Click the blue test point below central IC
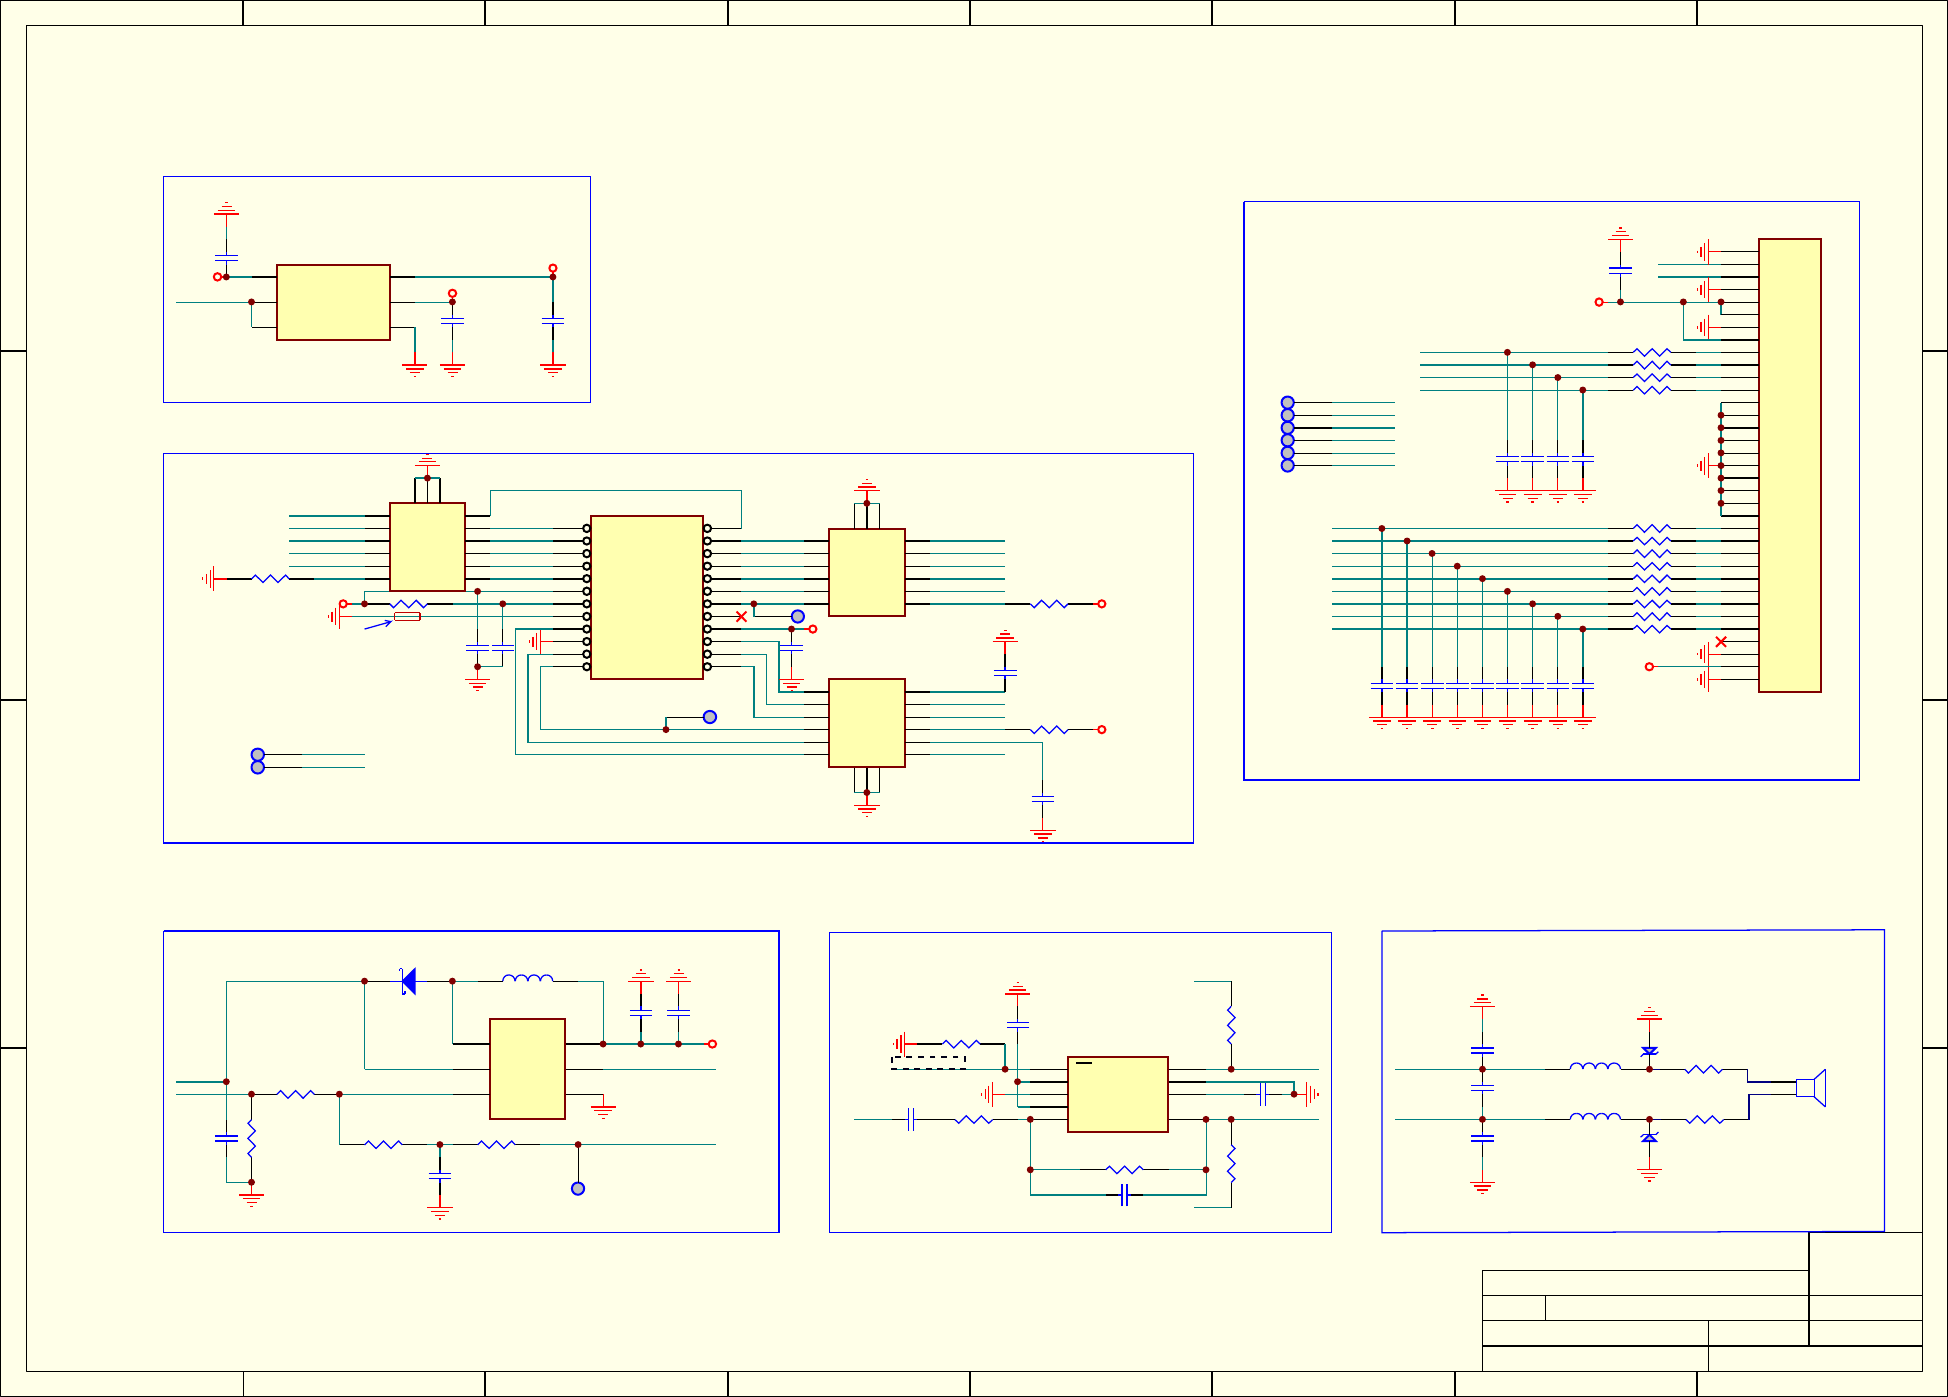The width and height of the screenshot is (1948, 1397). coord(710,717)
